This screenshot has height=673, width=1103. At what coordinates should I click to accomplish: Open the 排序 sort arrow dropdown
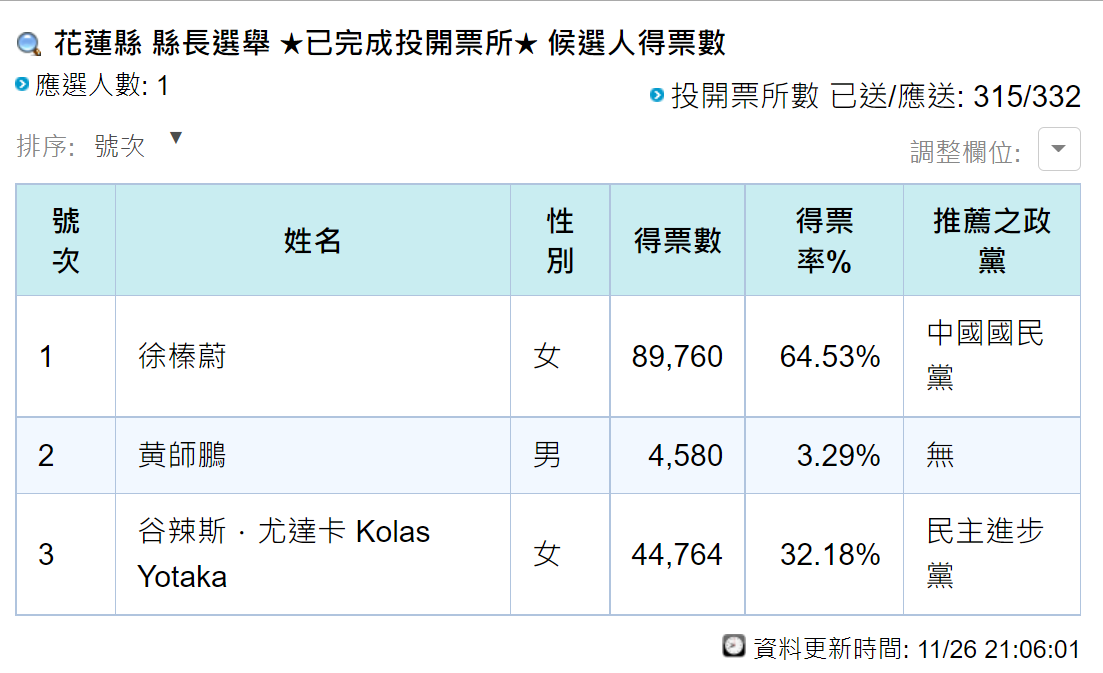(x=176, y=137)
